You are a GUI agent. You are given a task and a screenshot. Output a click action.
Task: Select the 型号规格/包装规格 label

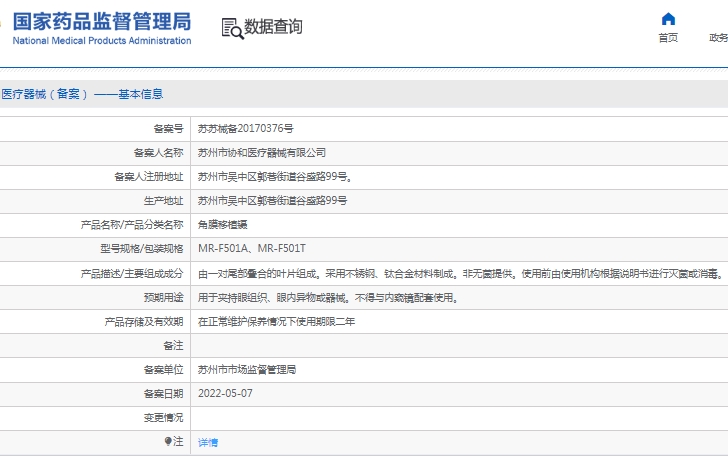click(x=142, y=249)
